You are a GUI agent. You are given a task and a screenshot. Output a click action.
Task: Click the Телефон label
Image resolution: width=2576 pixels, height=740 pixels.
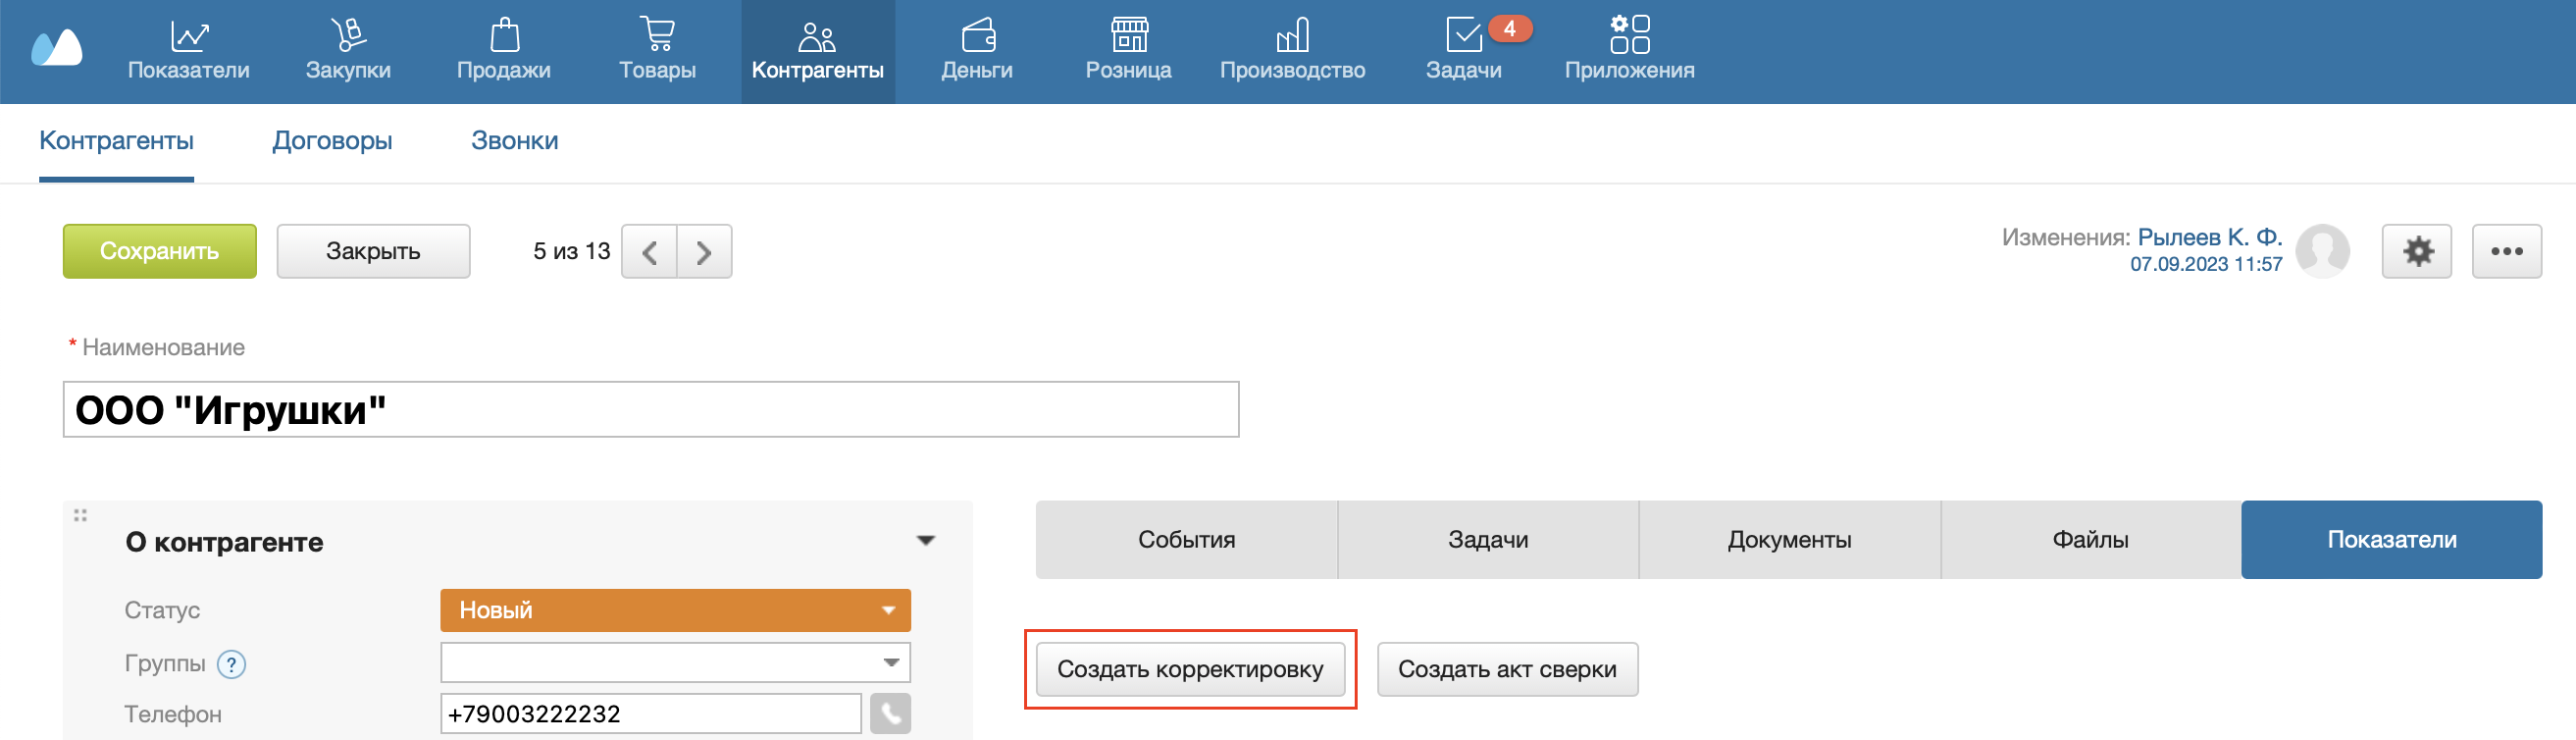(173, 714)
